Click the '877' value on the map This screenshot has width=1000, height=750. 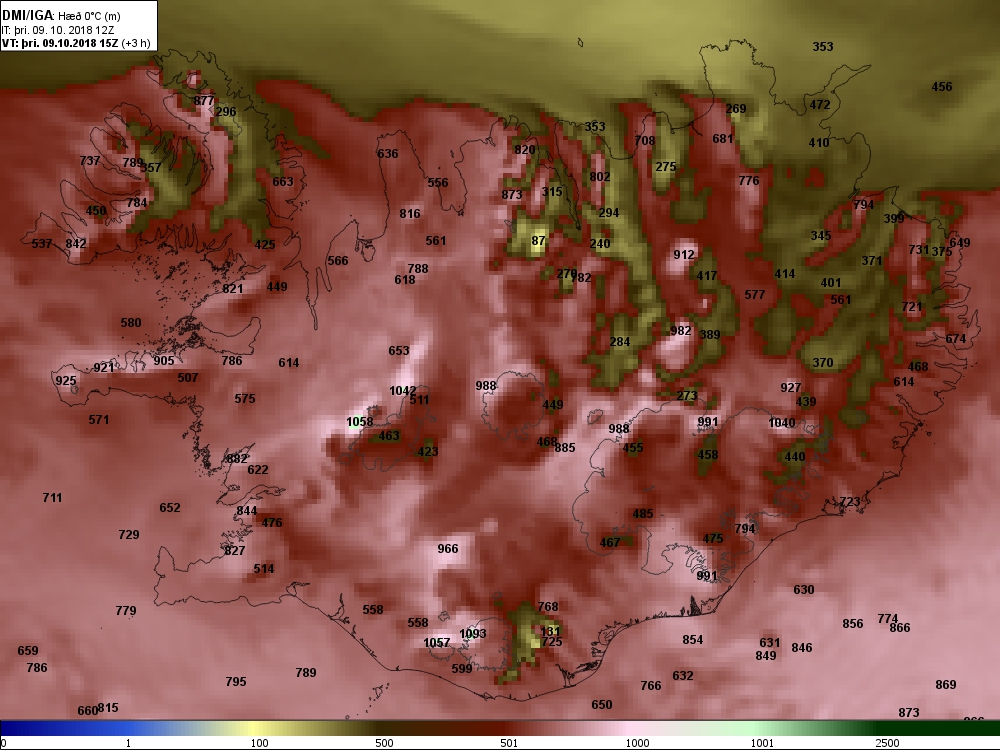(x=204, y=101)
